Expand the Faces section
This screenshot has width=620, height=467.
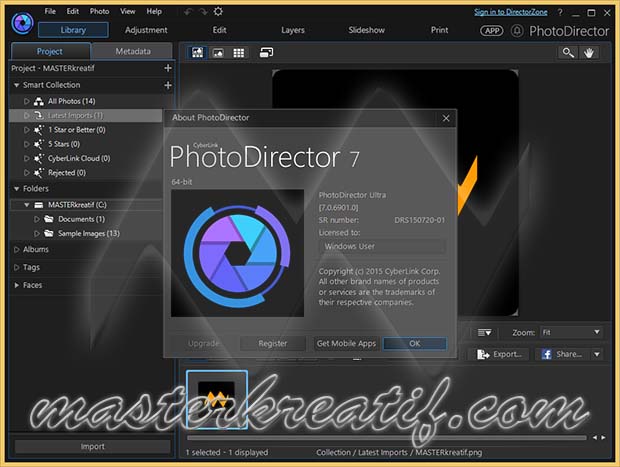(17, 285)
